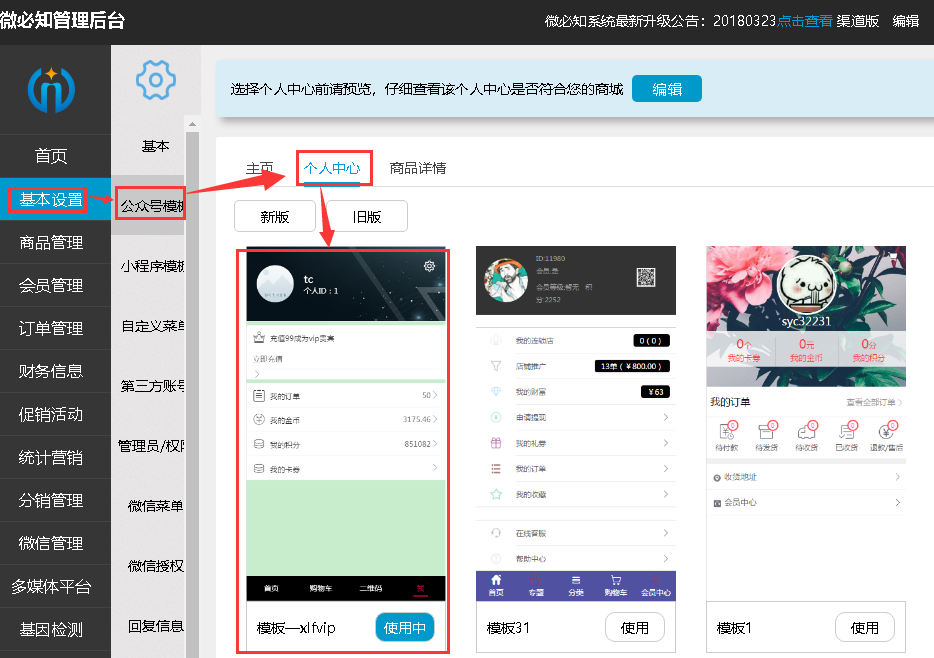Click the gear icon inside 模板一xlfvip preview
The height and width of the screenshot is (658, 934).
[x=429, y=267]
